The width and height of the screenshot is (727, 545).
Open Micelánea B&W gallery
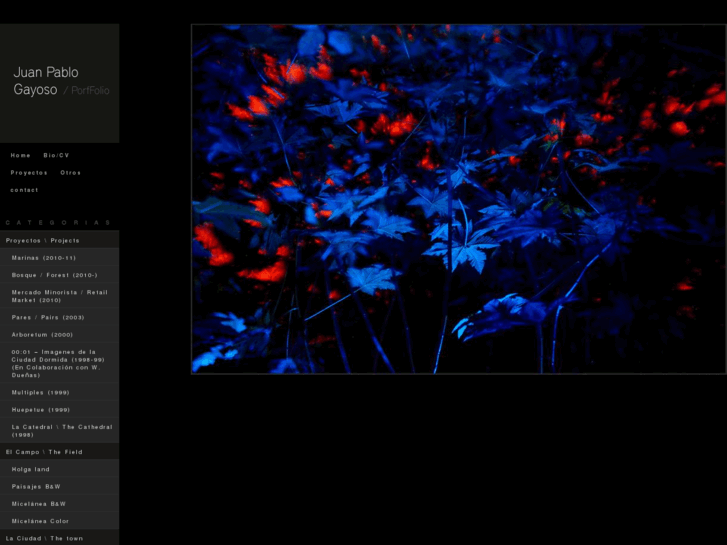[59, 503]
